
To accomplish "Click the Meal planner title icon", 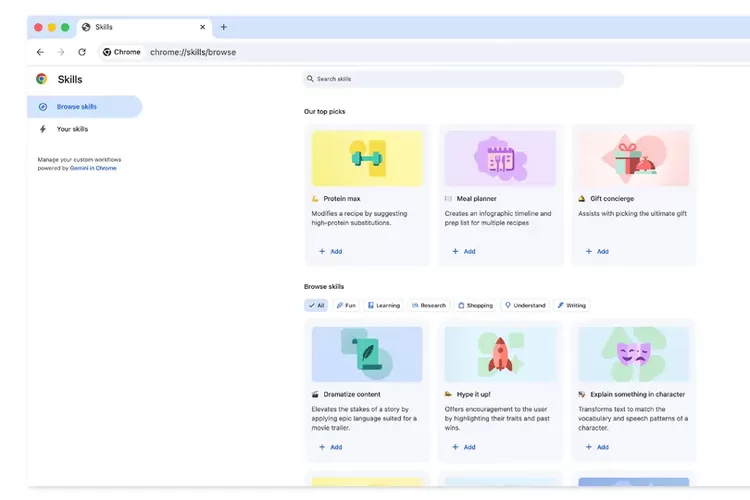I will pyautogui.click(x=448, y=199).
